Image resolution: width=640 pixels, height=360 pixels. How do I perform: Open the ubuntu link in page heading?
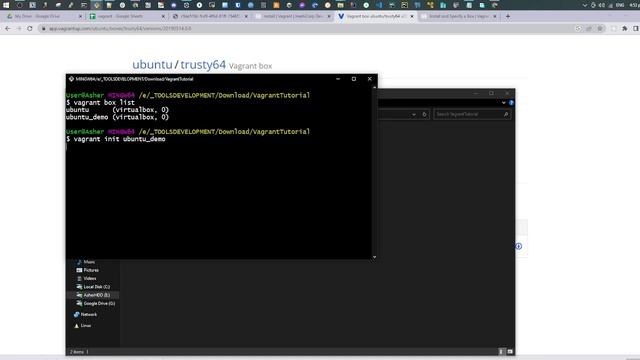152,64
